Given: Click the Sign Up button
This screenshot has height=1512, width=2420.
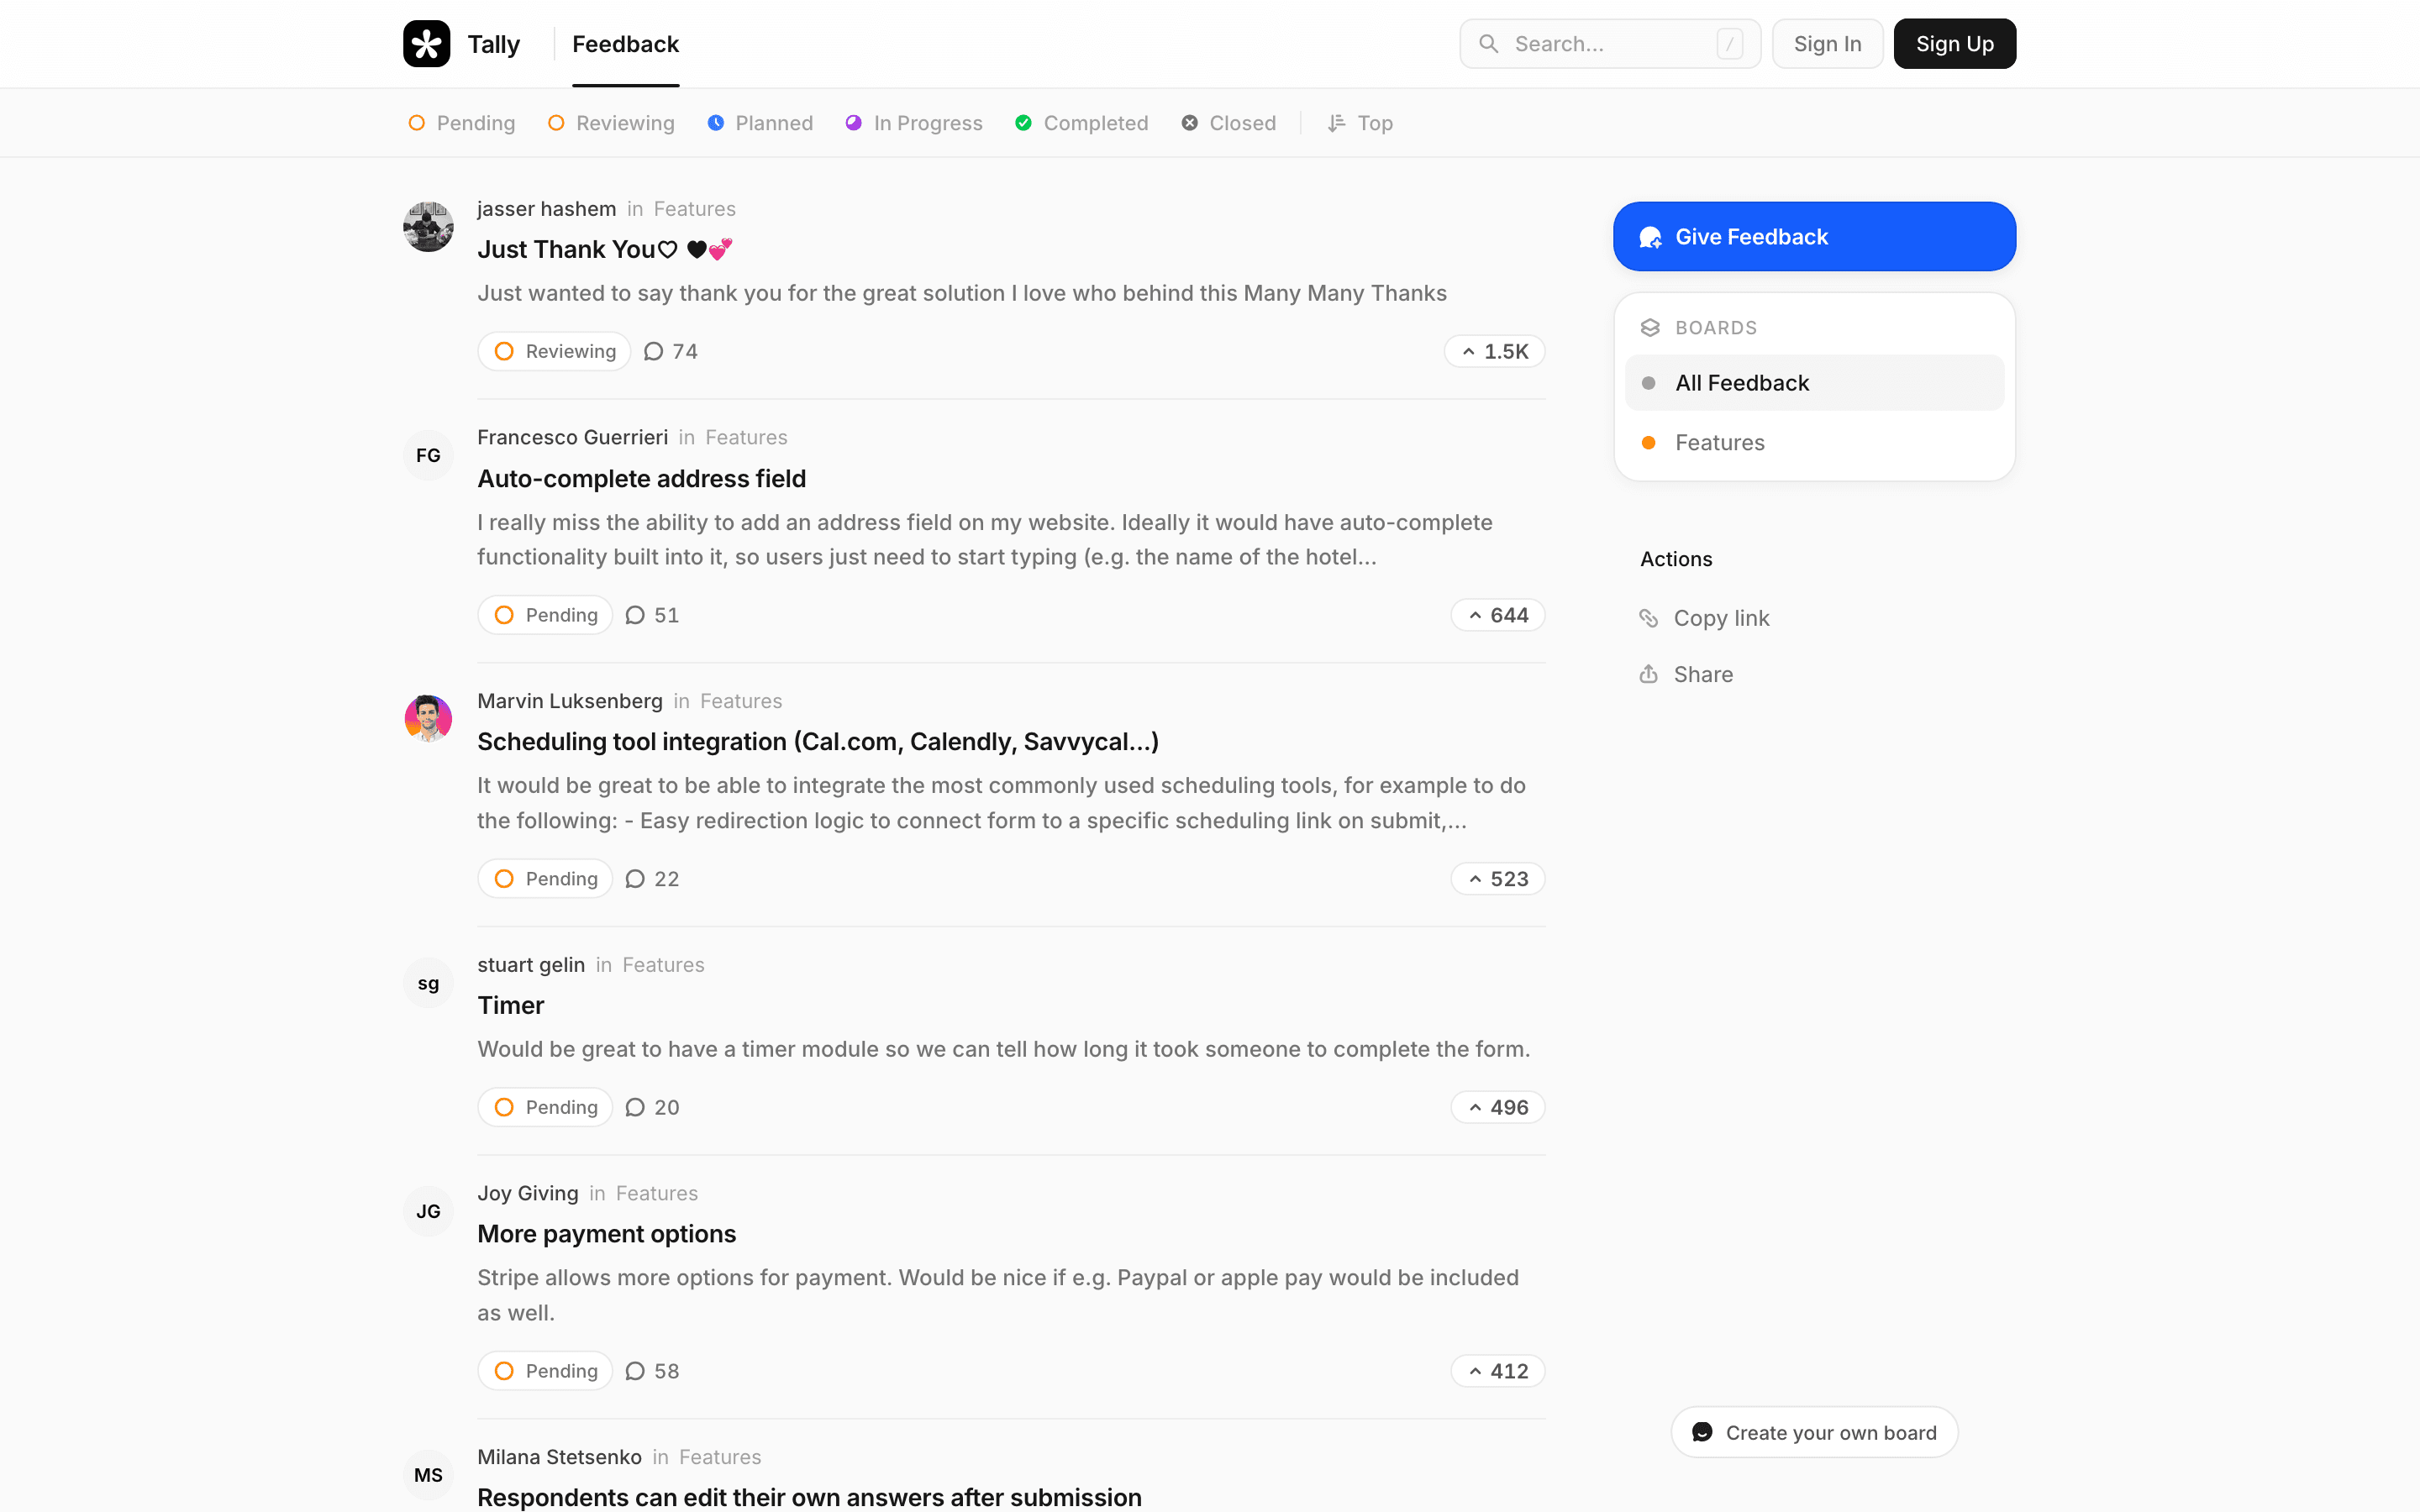Looking at the screenshot, I should [1954, 44].
